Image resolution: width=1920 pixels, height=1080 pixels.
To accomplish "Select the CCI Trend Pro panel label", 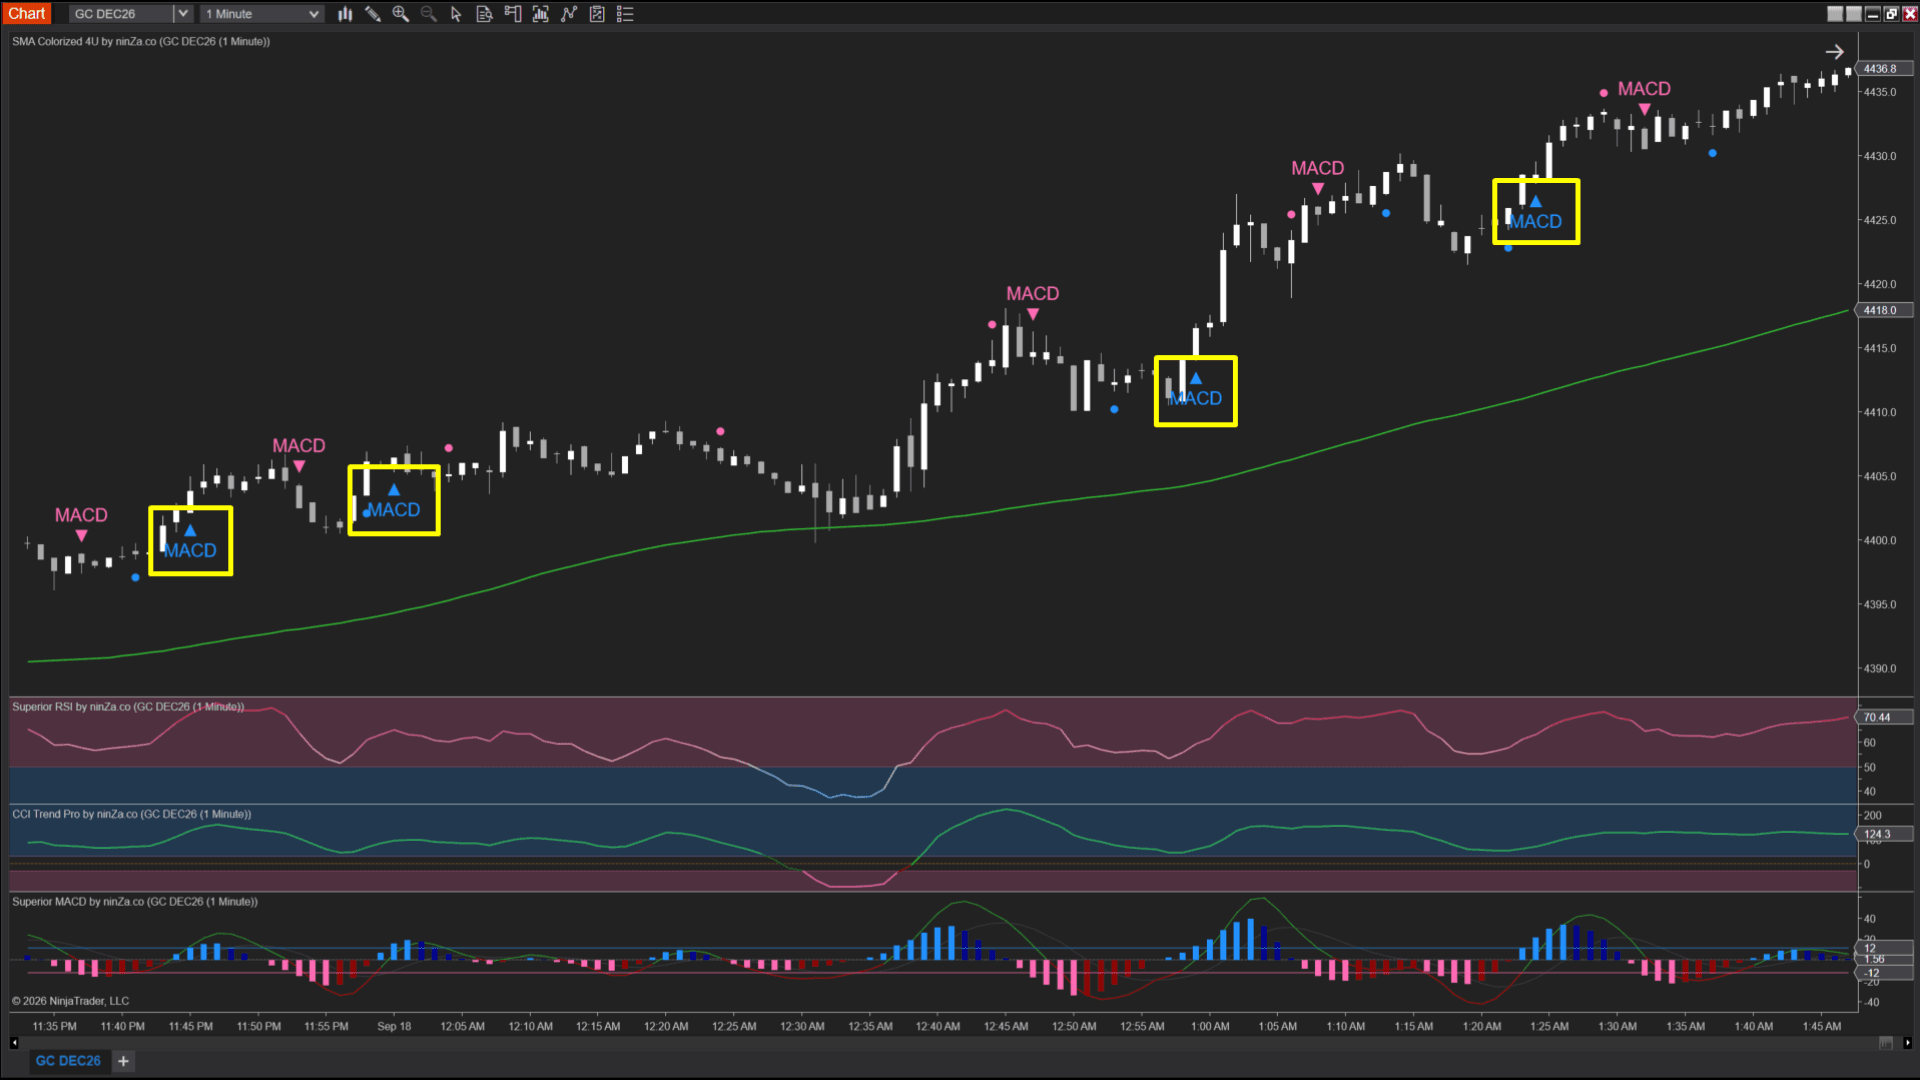I will point(132,815).
